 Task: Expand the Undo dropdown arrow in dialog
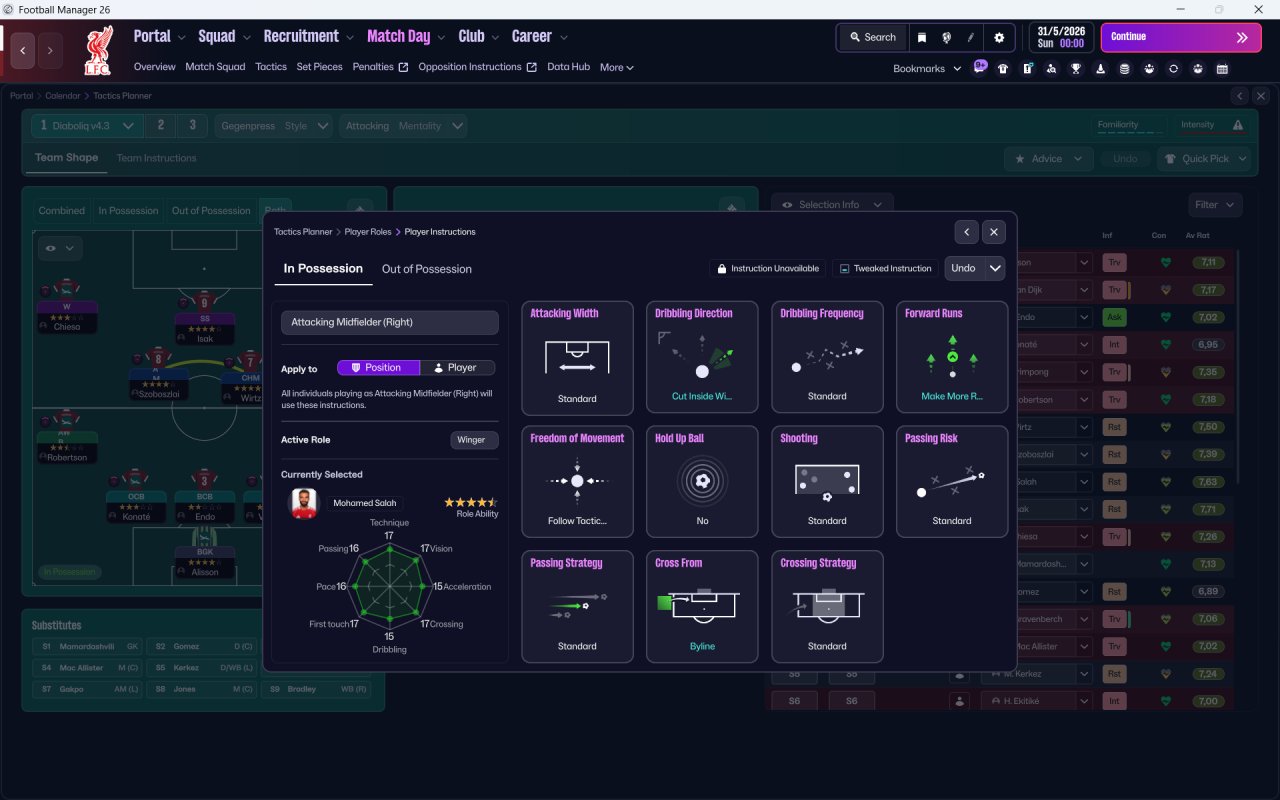click(x=995, y=268)
